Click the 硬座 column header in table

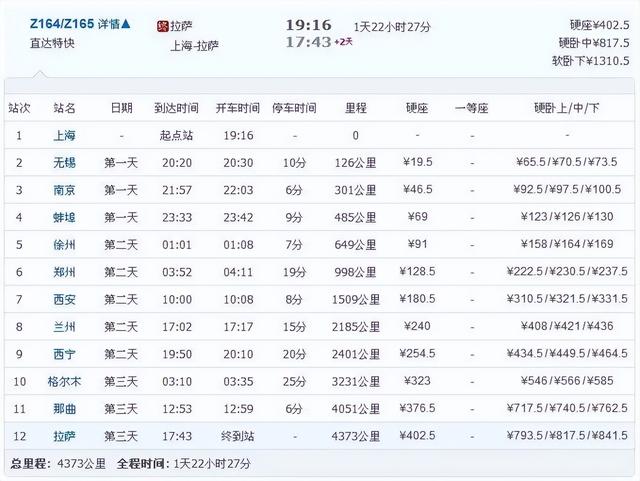(417, 107)
